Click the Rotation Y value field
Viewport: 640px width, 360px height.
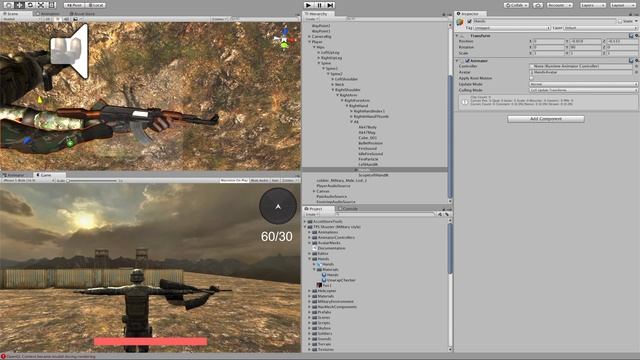[584, 47]
